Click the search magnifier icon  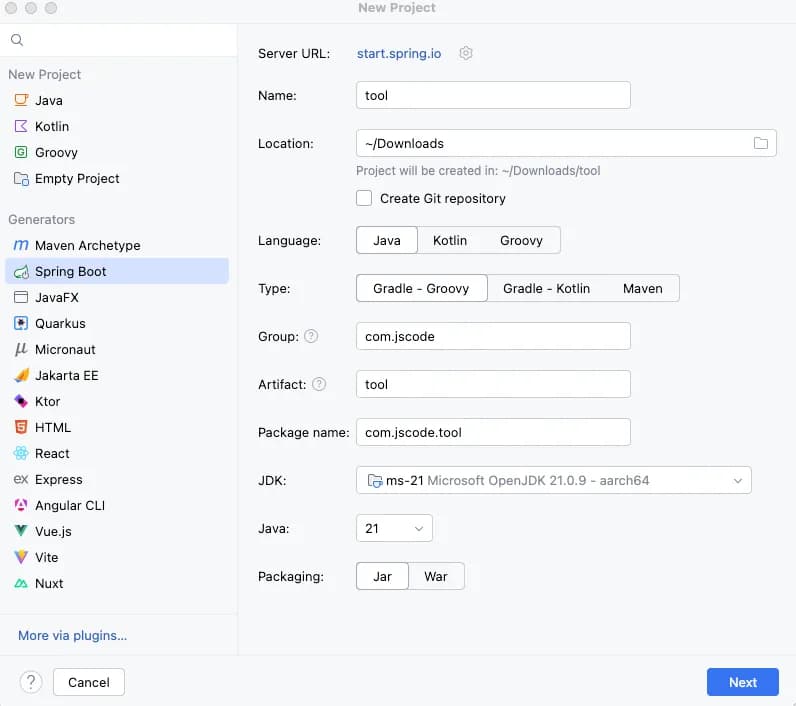pos(17,40)
